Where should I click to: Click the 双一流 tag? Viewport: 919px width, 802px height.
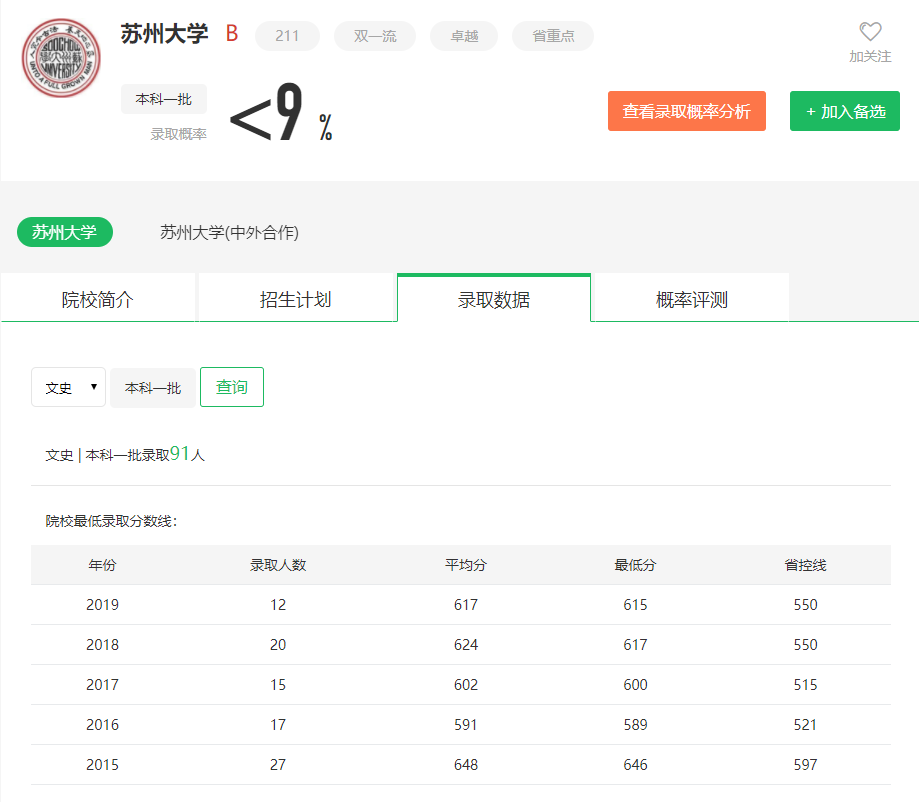click(x=375, y=36)
